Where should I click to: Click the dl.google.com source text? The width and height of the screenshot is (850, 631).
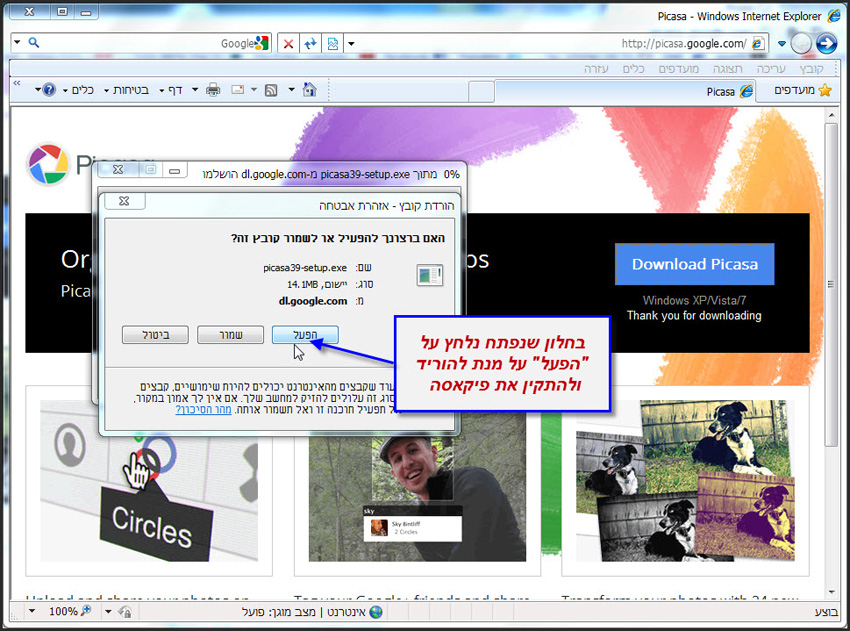313,301
